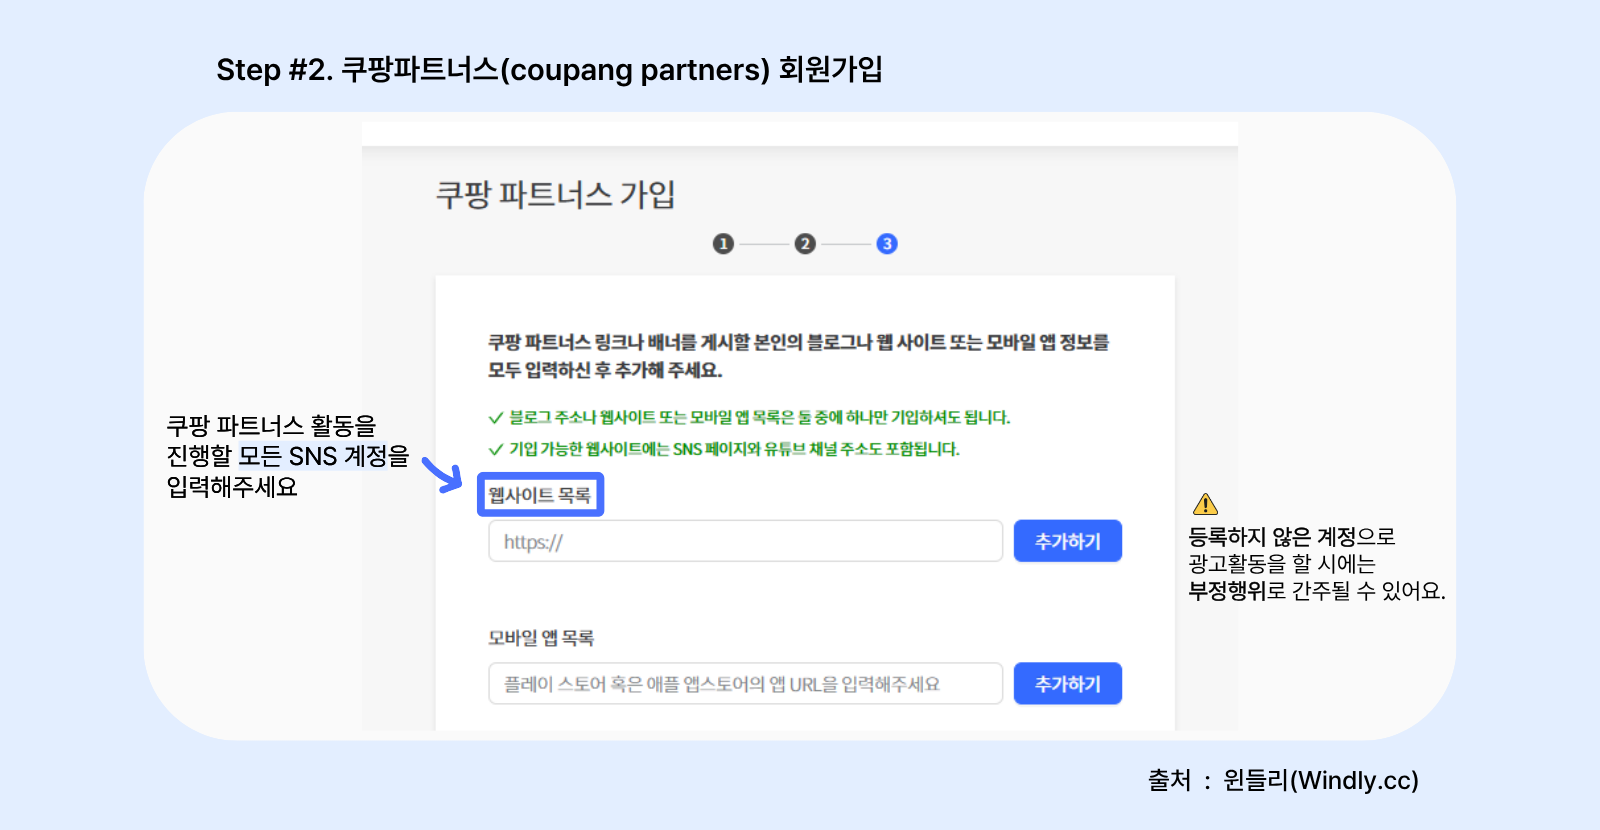Click the 출처 : 윈들리(Windly.cc) credit text
The height and width of the screenshot is (830, 1600).
coord(1283,780)
